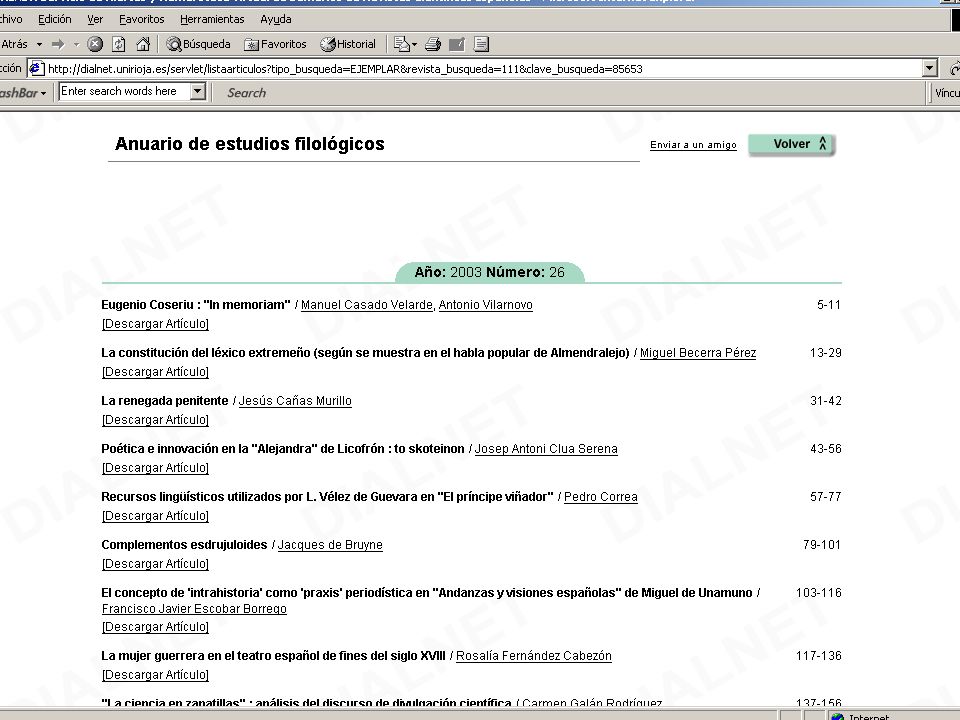Click Enviar a un amigo link
This screenshot has width=960, height=720.
tap(693, 145)
